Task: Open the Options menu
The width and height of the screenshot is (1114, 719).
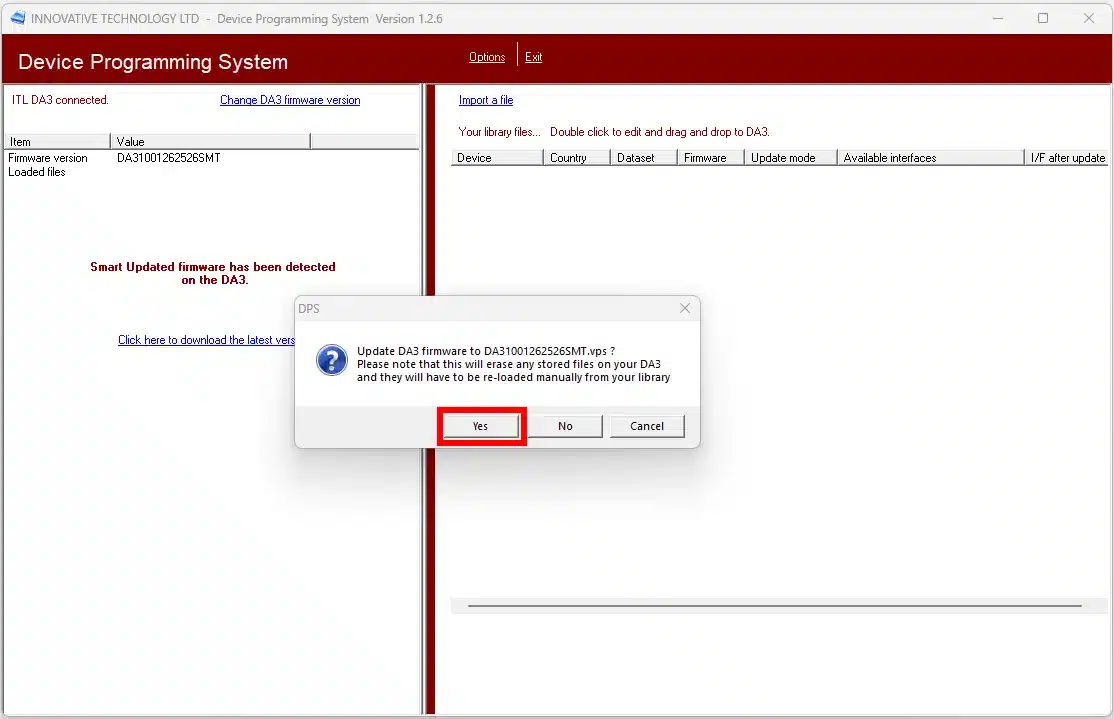Action: 487,57
